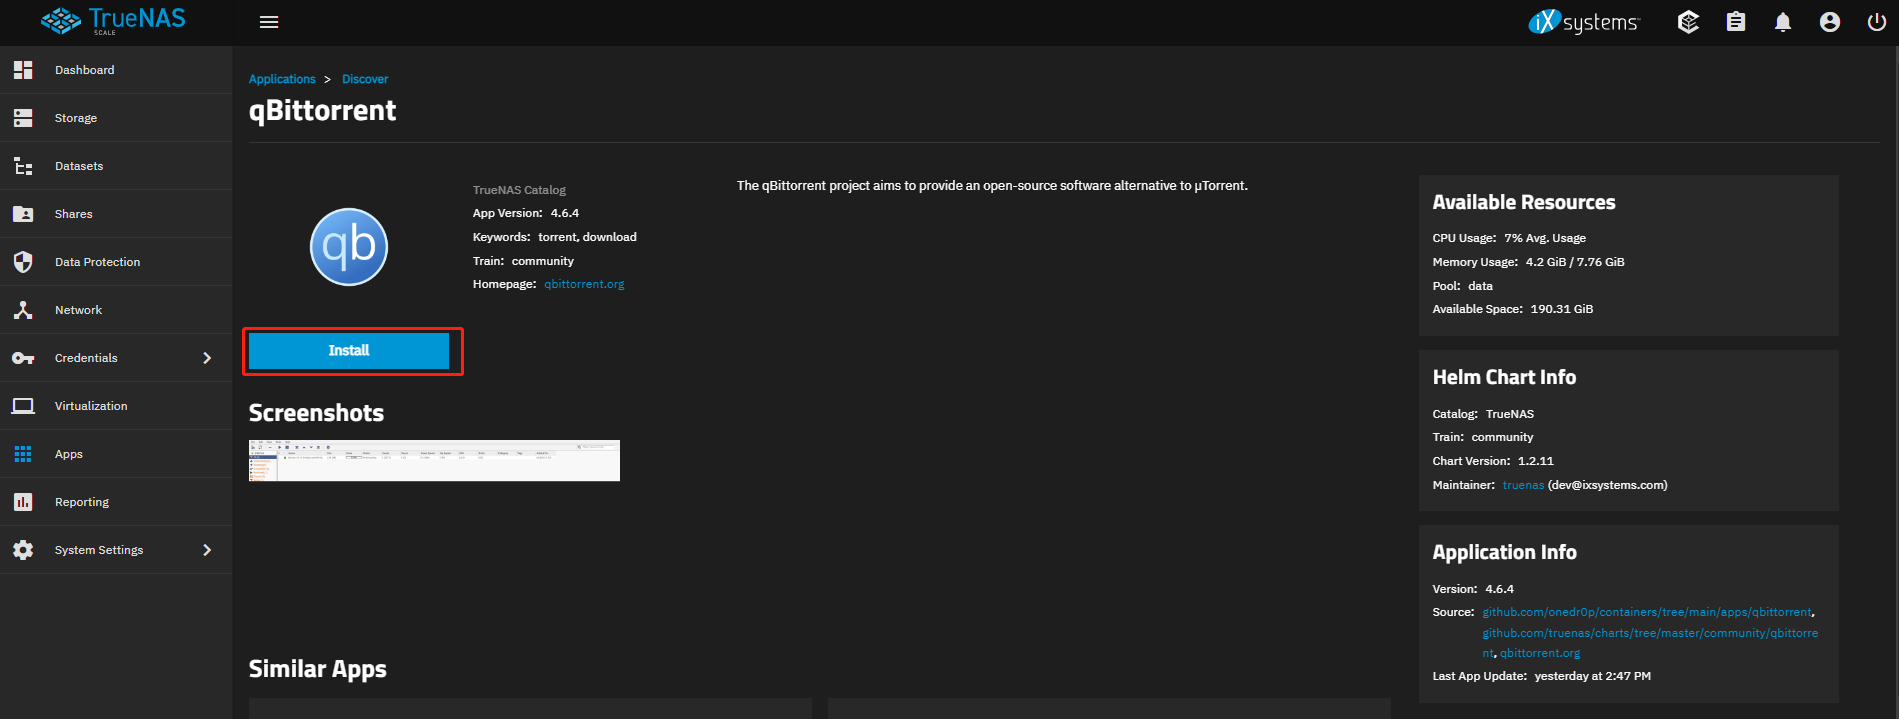
Task: Expand the System Settings submenu chevron
Action: point(207,550)
